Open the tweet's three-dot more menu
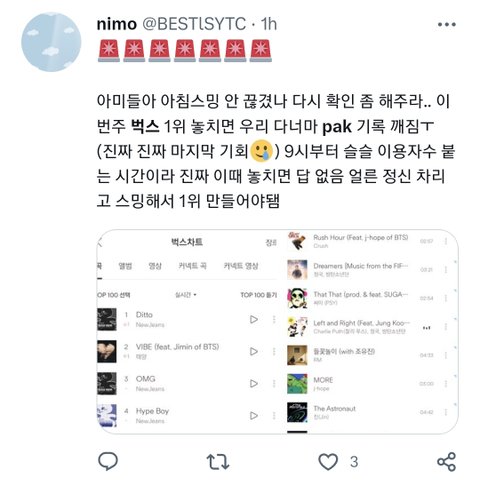The height and width of the screenshot is (486, 480). tap(447, 24)
